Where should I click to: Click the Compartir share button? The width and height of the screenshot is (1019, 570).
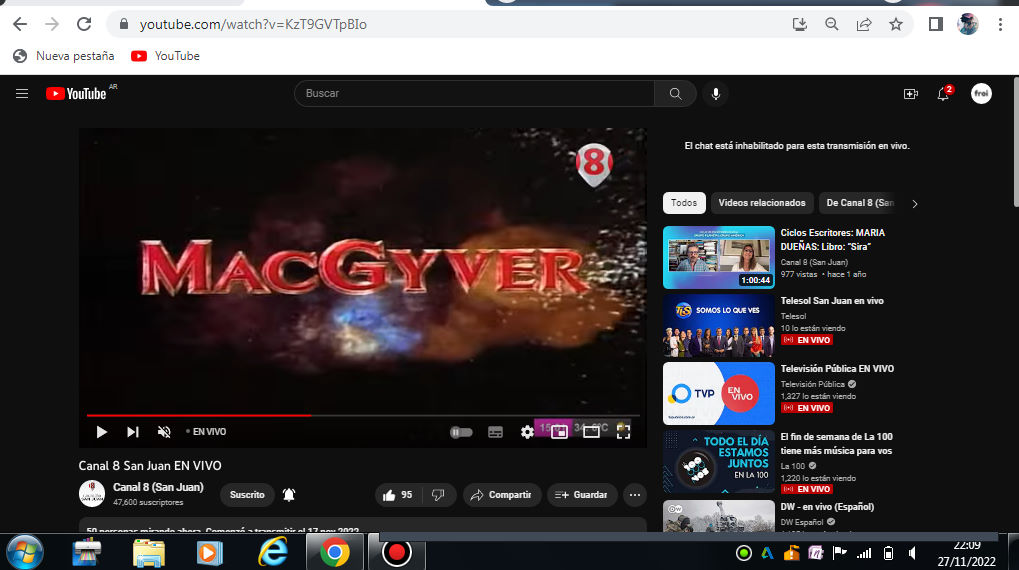pyautogui.click(x=502, y=495)
